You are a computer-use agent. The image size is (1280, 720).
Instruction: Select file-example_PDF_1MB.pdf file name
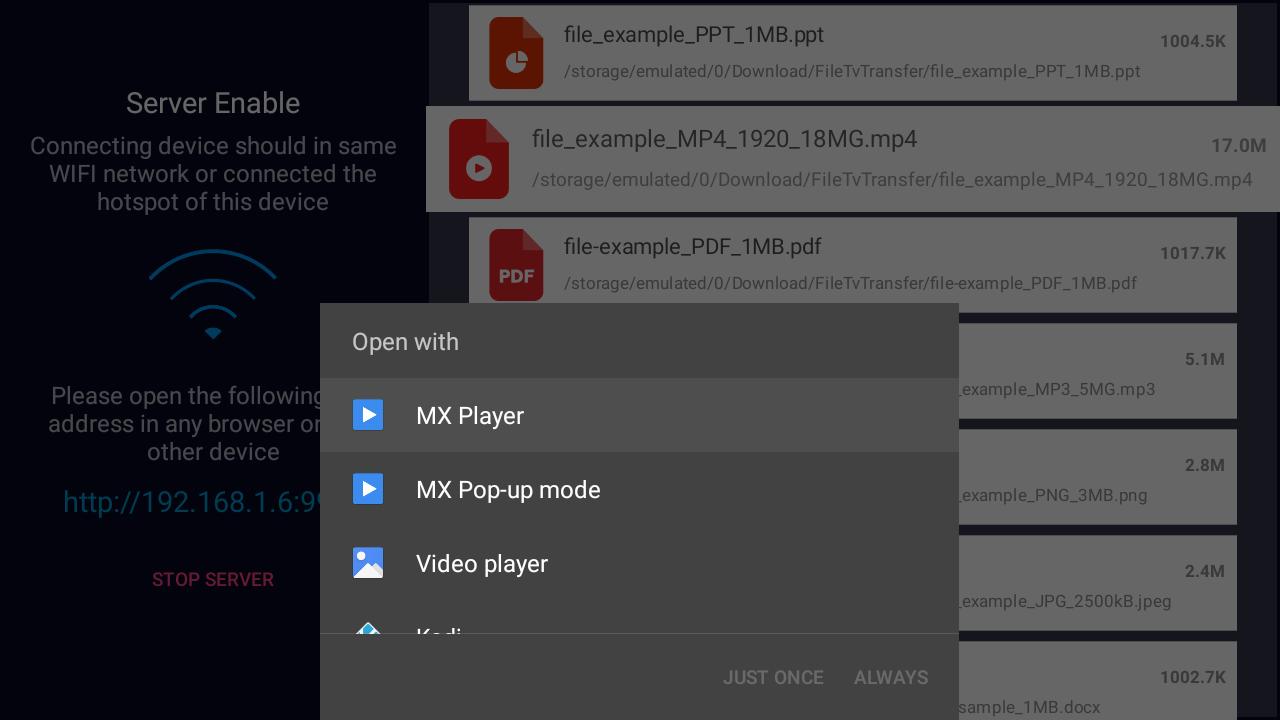(692, 246)
